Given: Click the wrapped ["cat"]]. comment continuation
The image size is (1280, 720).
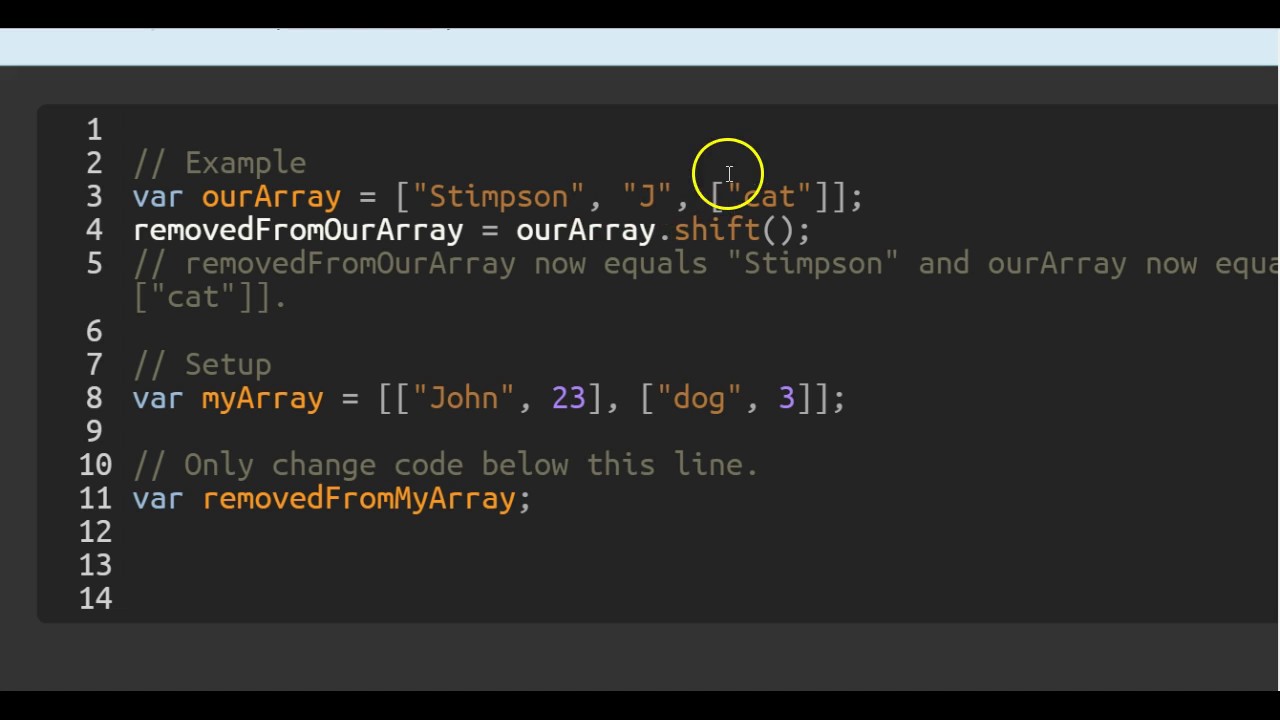Looking at the screenshot, I should click(210, 297).
